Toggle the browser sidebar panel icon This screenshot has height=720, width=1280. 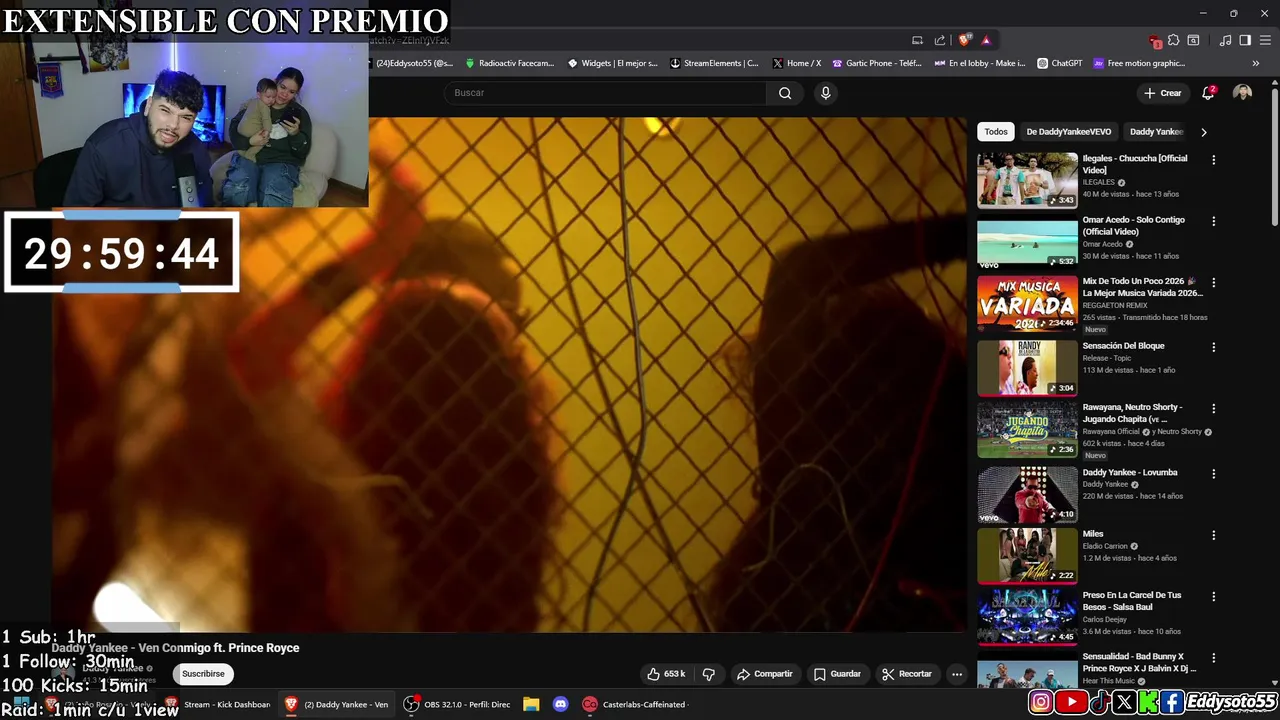point(1245,40)
